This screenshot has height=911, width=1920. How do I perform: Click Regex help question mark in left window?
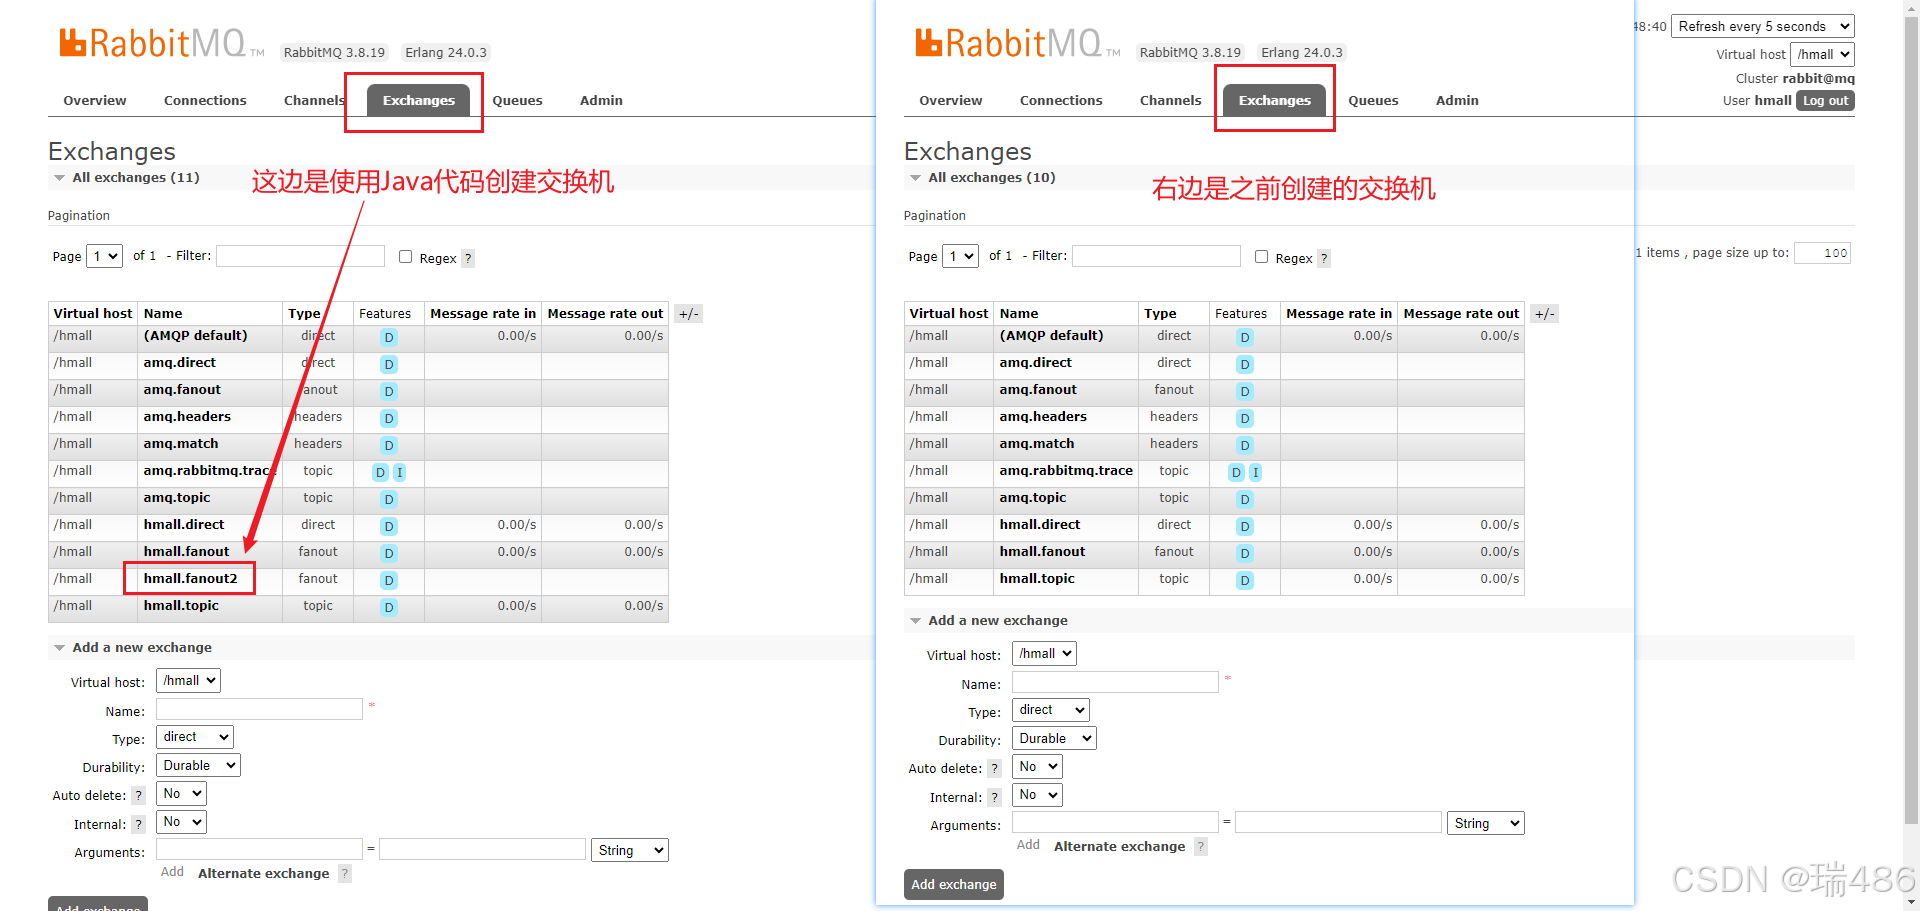coord(468,258)
